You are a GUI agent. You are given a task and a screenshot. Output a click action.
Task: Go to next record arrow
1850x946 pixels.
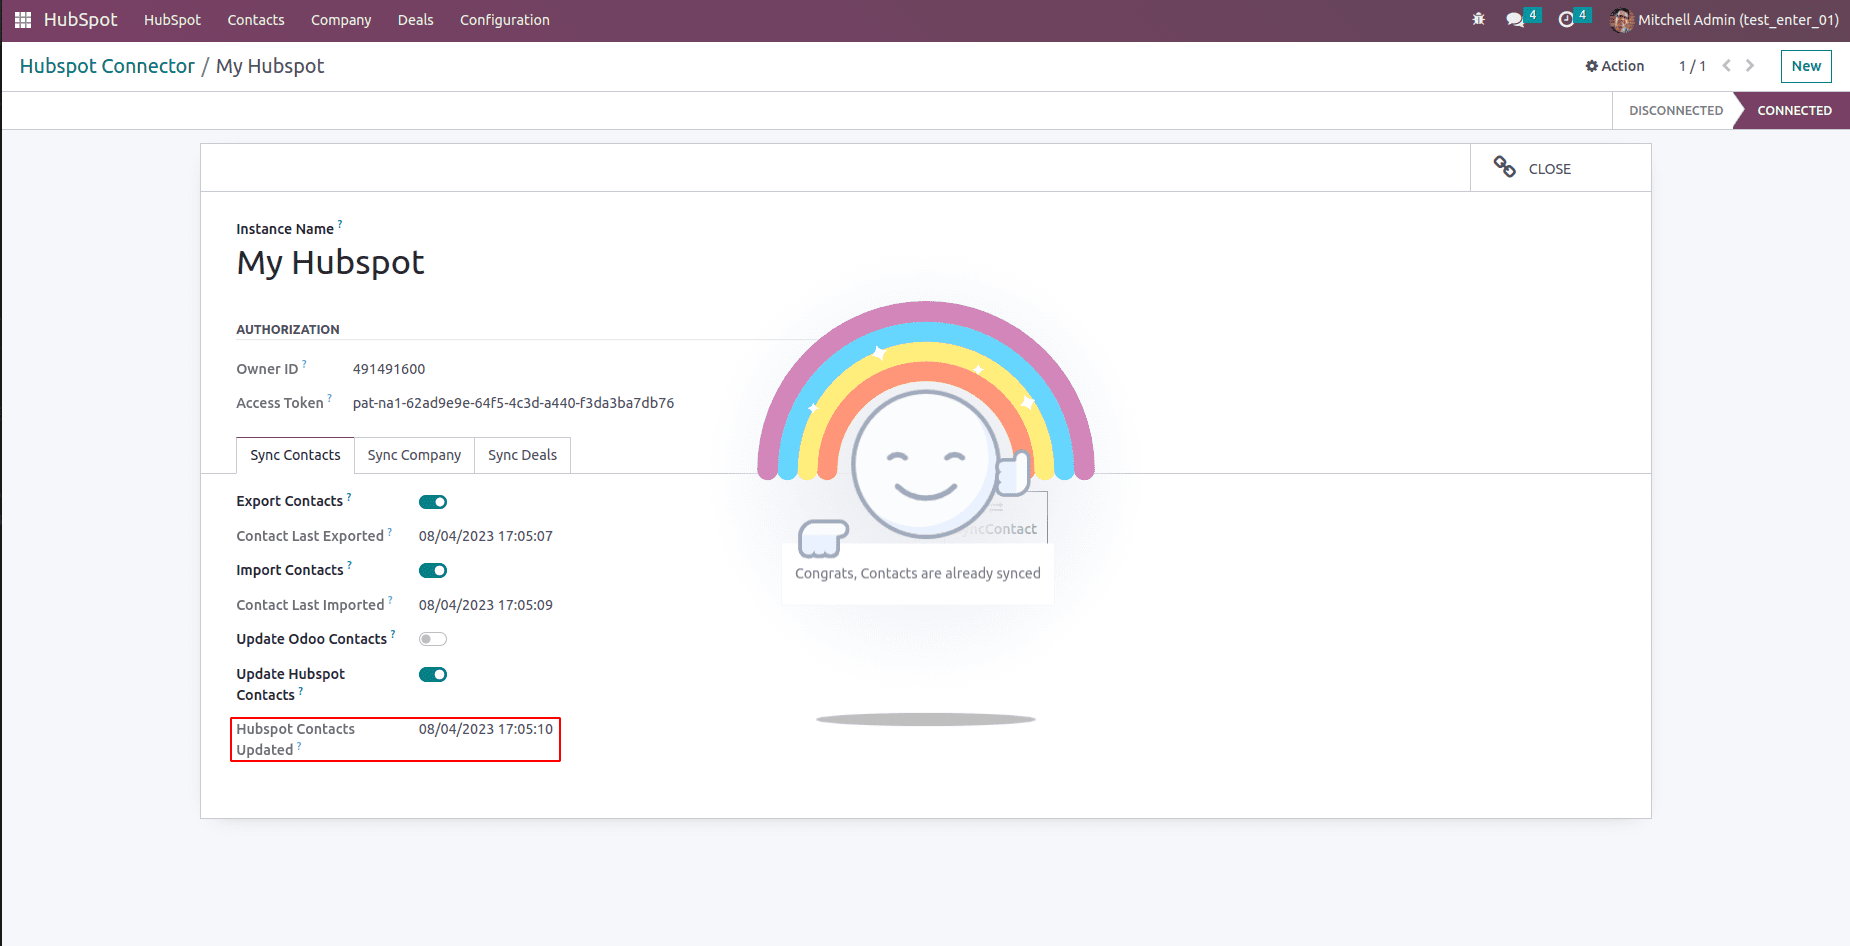(1750, 66)
